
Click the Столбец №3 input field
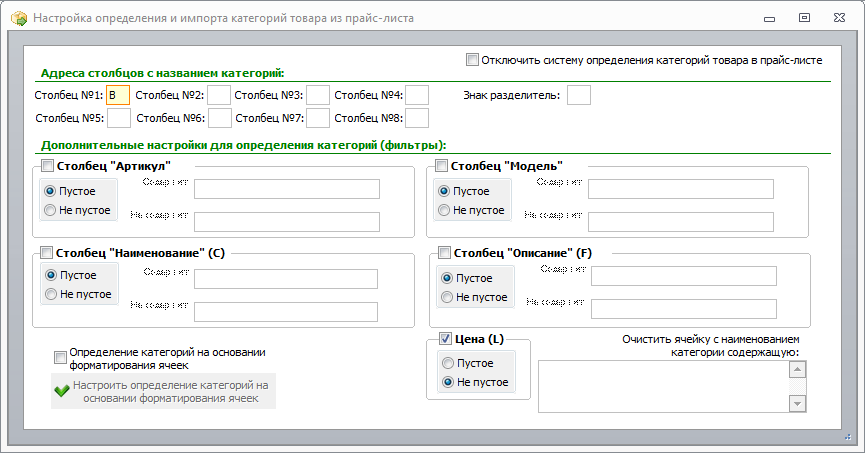(318, 95)
